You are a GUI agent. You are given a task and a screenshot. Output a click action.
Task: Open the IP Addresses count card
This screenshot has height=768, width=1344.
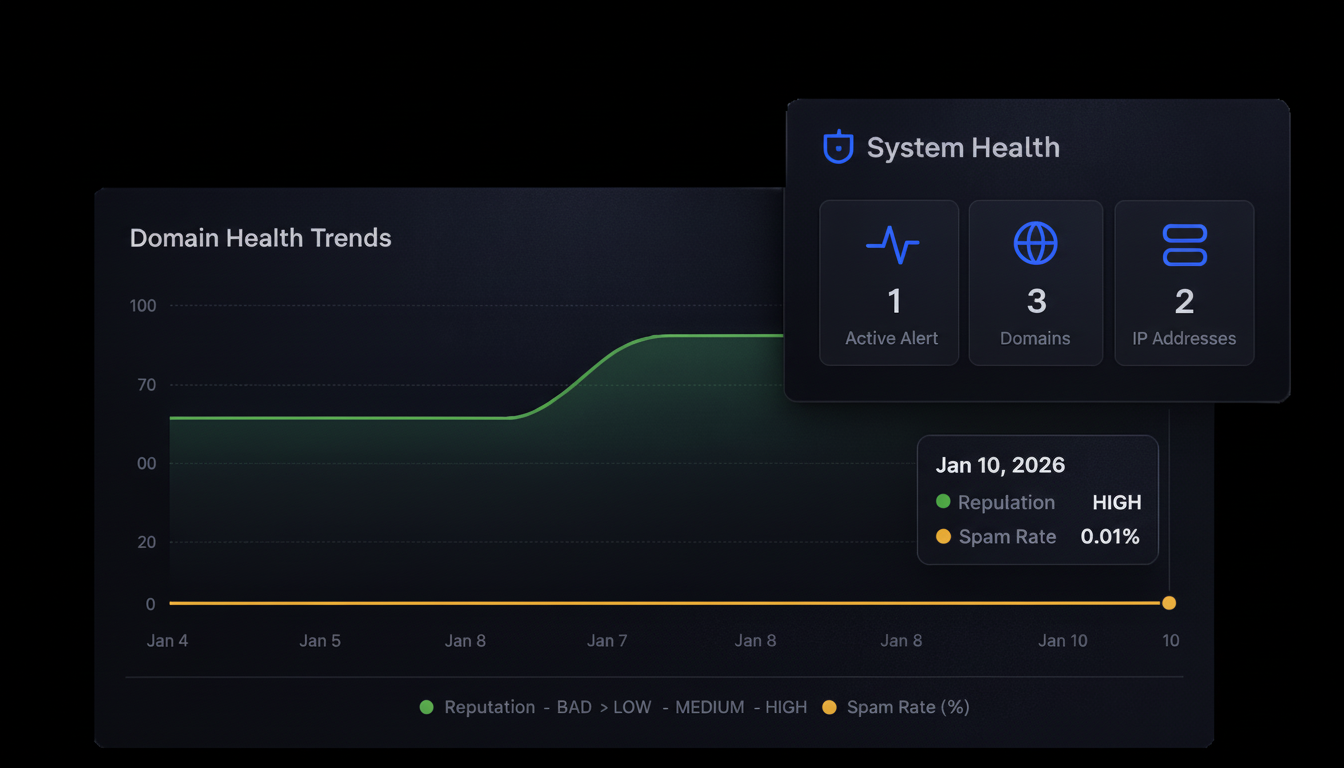tap(1184, 283)
